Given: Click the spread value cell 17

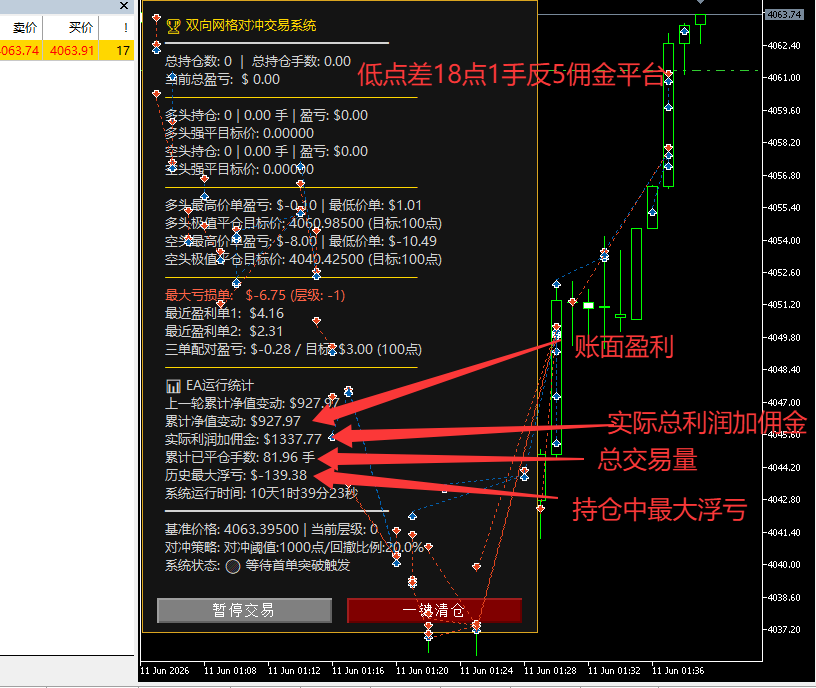Looking at the screenshot, I should pyautogui.click(x=123, y=50).
